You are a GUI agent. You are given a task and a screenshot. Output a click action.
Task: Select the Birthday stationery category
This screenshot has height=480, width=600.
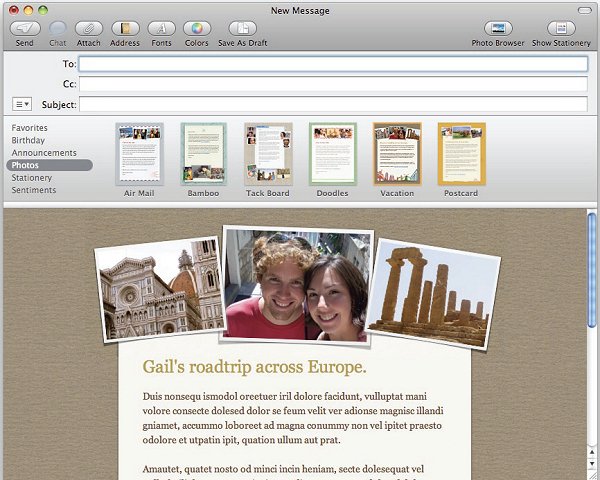pos(28,141)
